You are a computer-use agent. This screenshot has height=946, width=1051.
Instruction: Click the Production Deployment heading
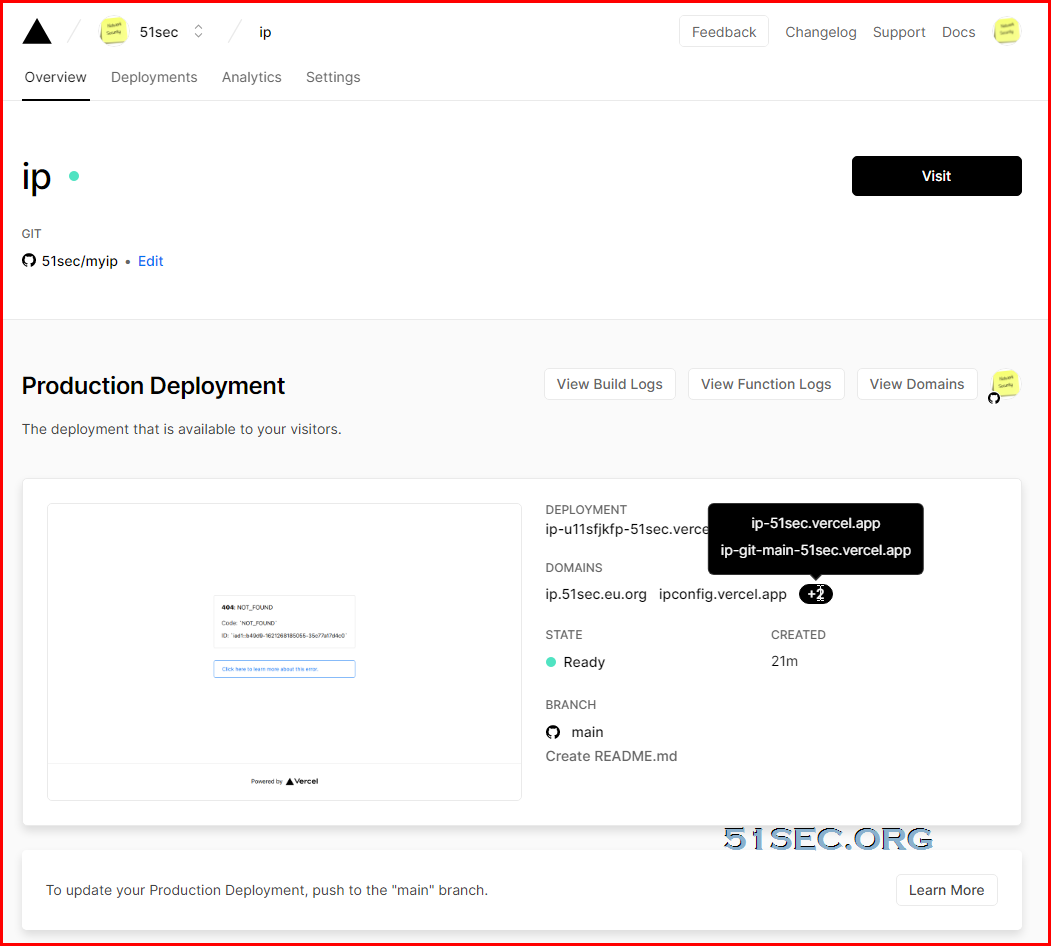coord(153,386)
